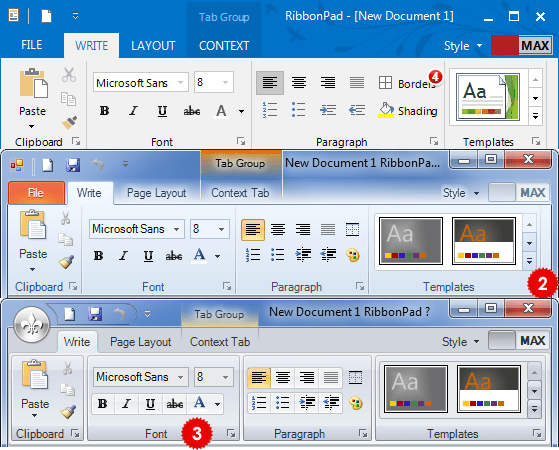Select Center alignment in top blue ribbon
The image size is (559, 450).
point(299,83)
